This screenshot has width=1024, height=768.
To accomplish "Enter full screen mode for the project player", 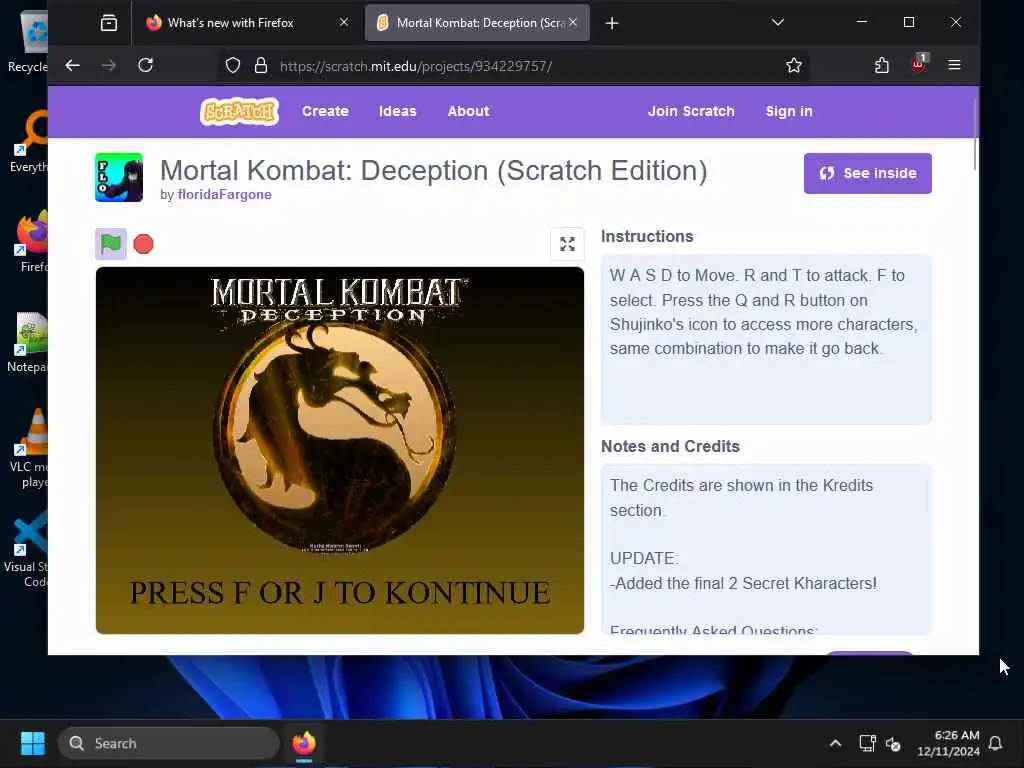I will click(567, 244).
